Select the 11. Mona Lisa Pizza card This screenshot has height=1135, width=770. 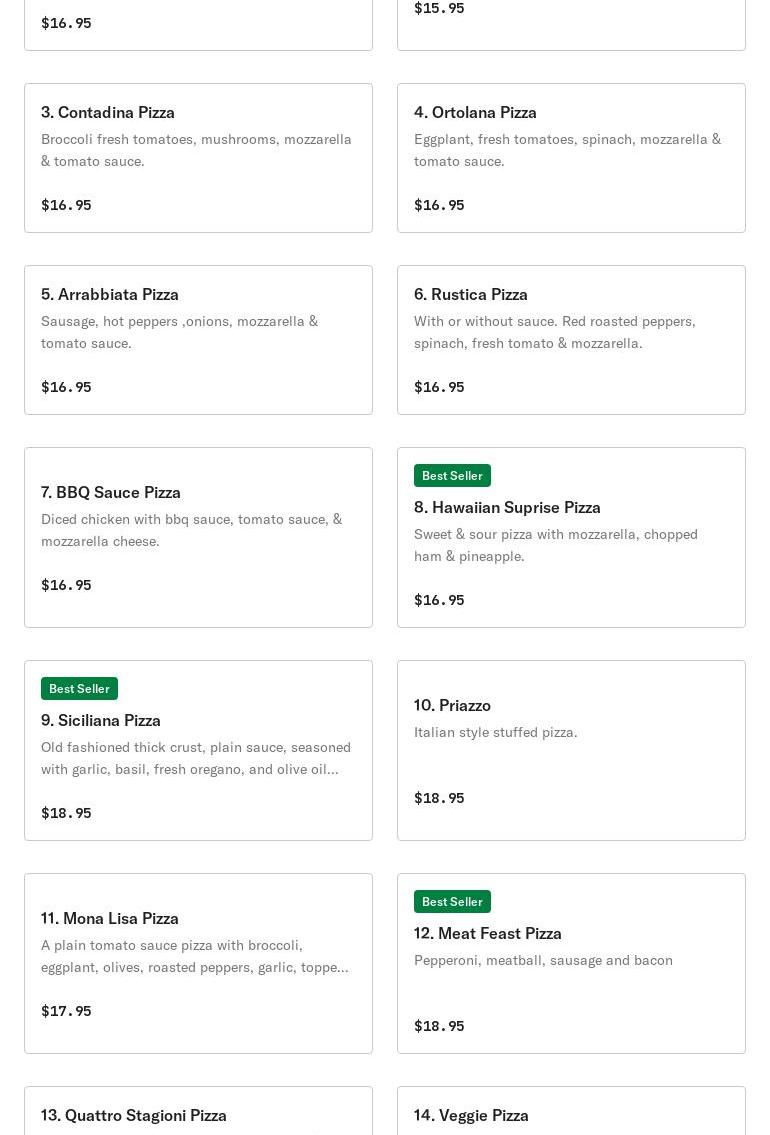tap(198, 963)
